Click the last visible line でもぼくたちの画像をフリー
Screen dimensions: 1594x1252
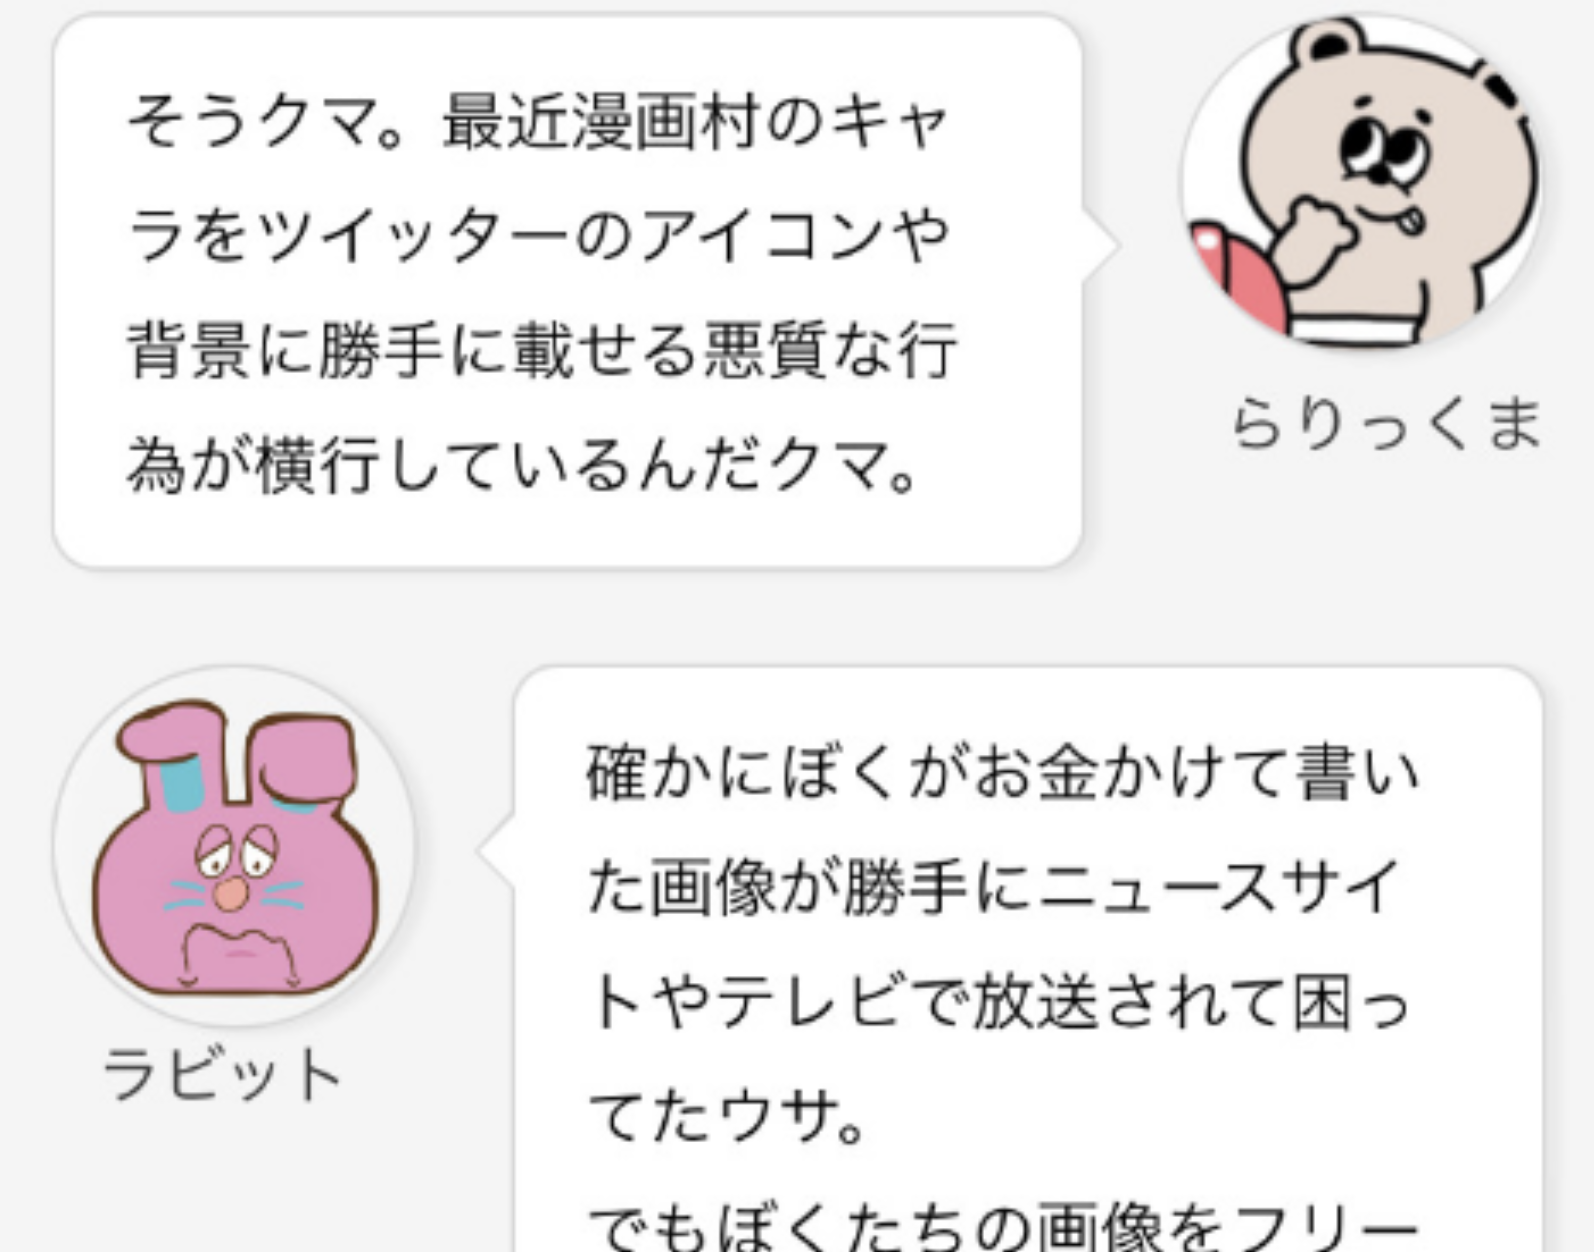(1002, 1226)
